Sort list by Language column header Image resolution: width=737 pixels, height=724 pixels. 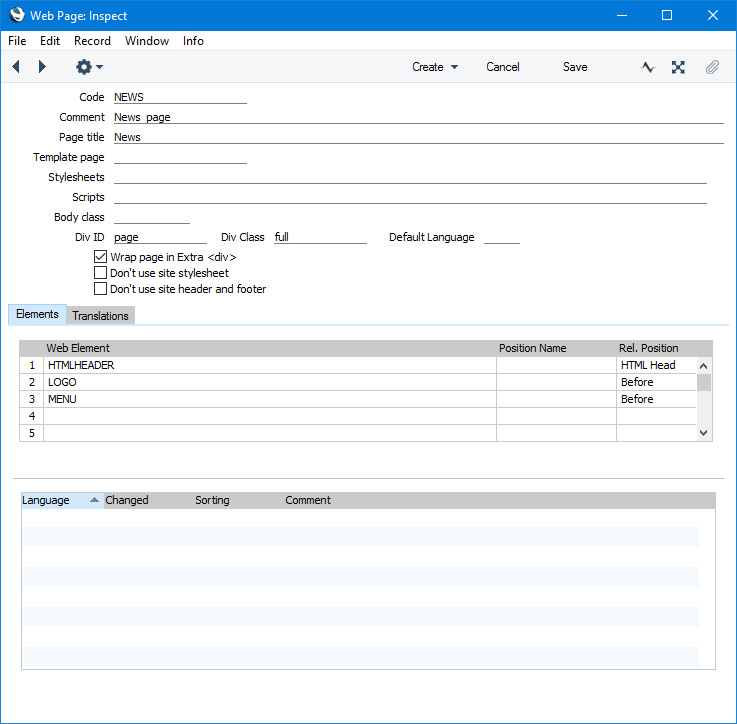60,500
